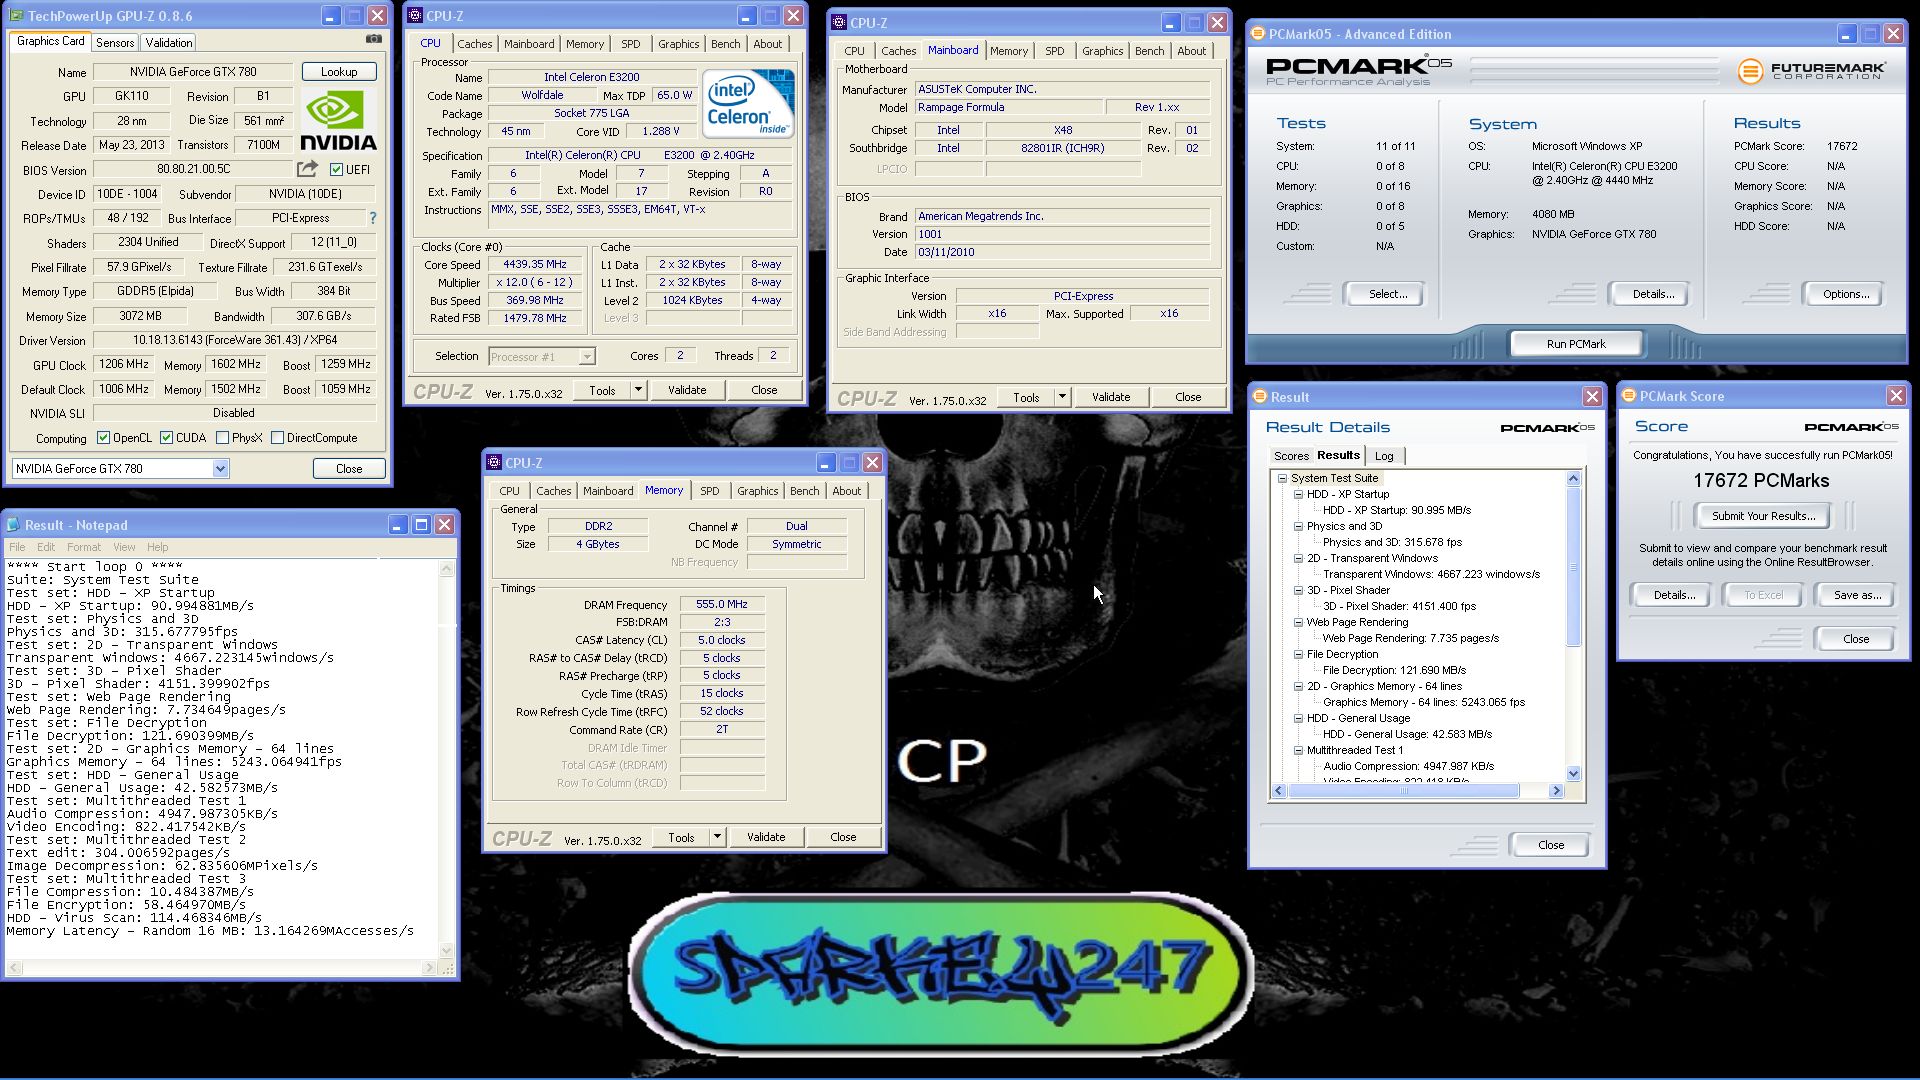
Task: Click the Run PCMark button
Action: click(x=1575, y=344)
